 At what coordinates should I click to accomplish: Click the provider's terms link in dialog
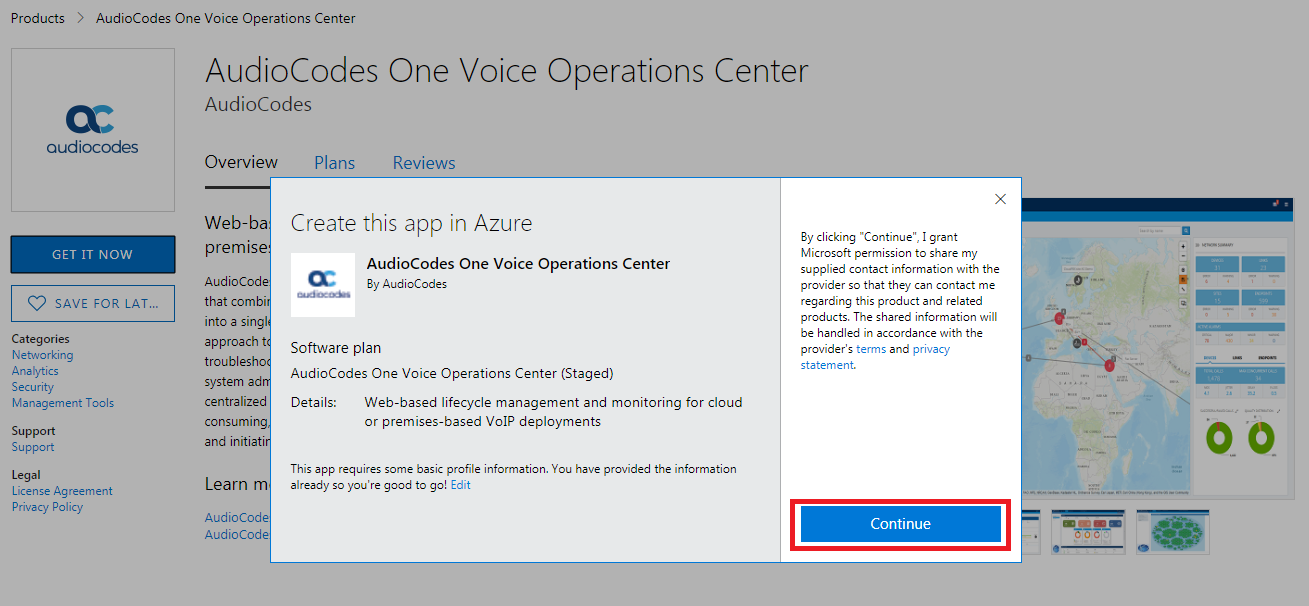pos(870,348)
